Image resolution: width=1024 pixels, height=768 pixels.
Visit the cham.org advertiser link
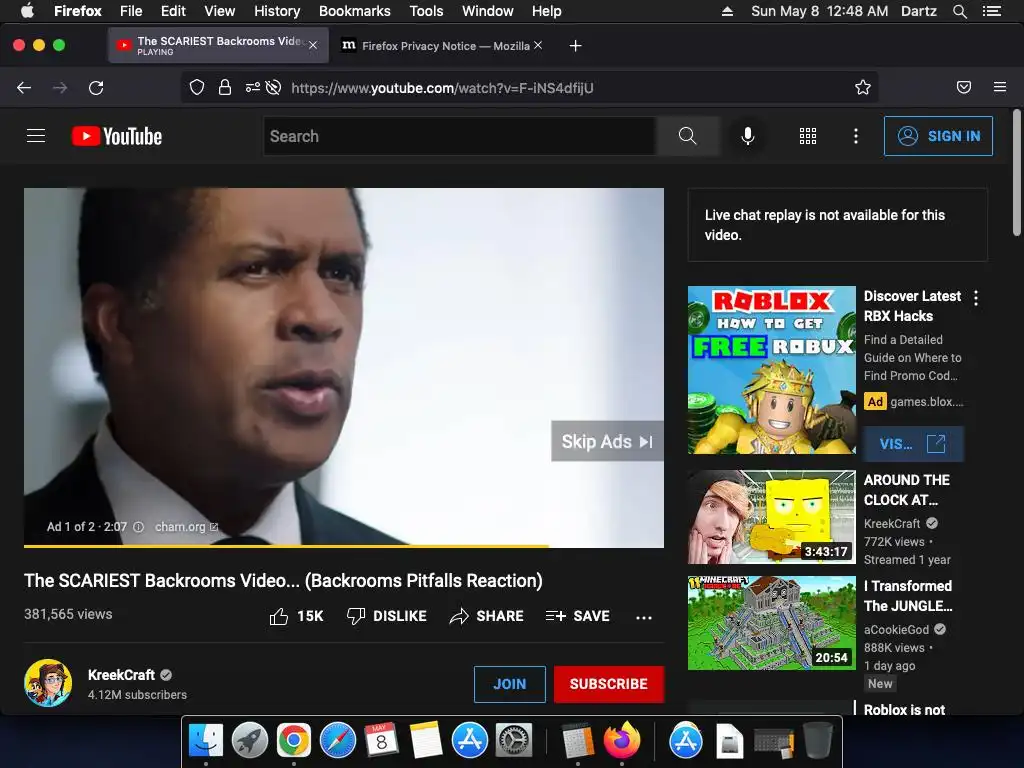click(x=185, y=527)
